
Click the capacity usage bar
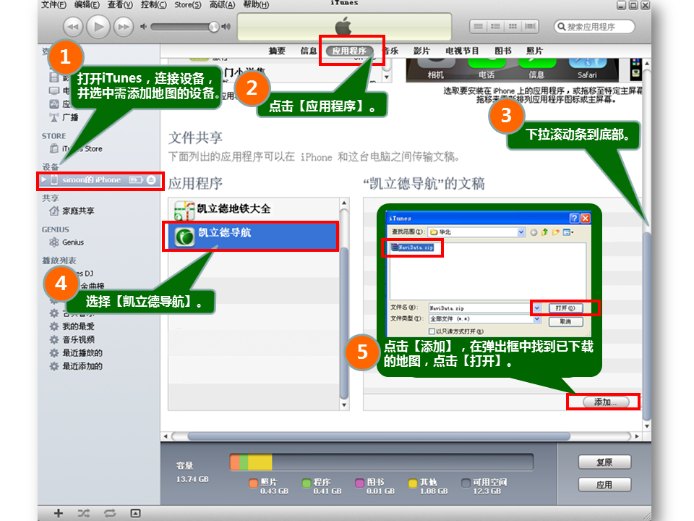coord(382,462)
